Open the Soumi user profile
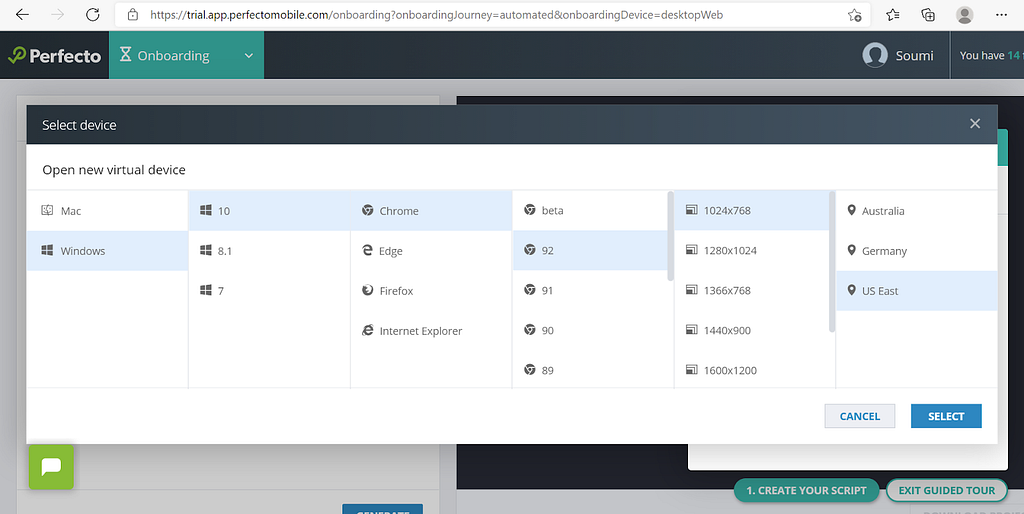The image size is (1024, 514). [898, 56]
